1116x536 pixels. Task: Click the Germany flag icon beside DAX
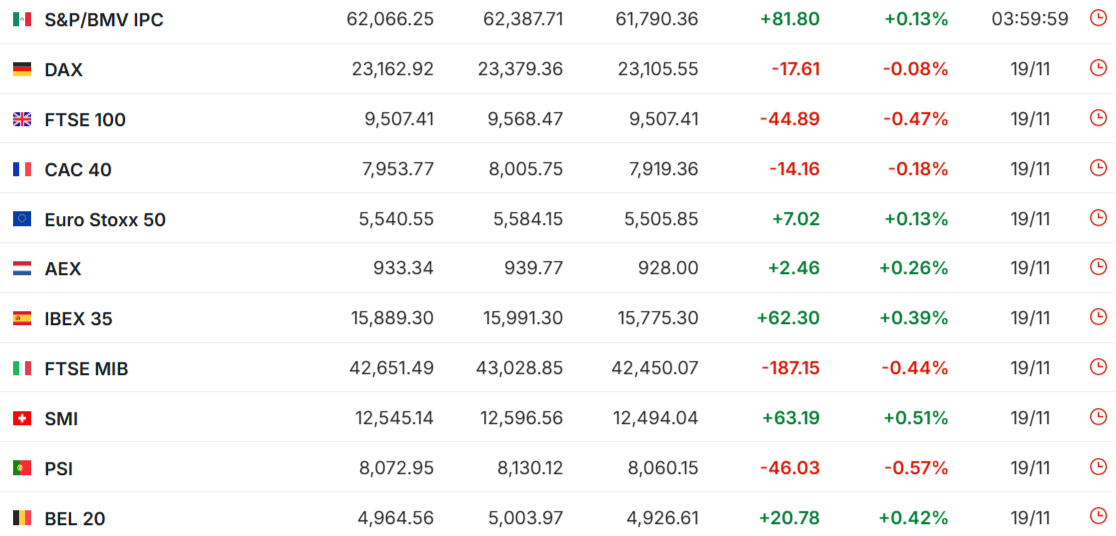pyautogui.click(x=22, y=69)
